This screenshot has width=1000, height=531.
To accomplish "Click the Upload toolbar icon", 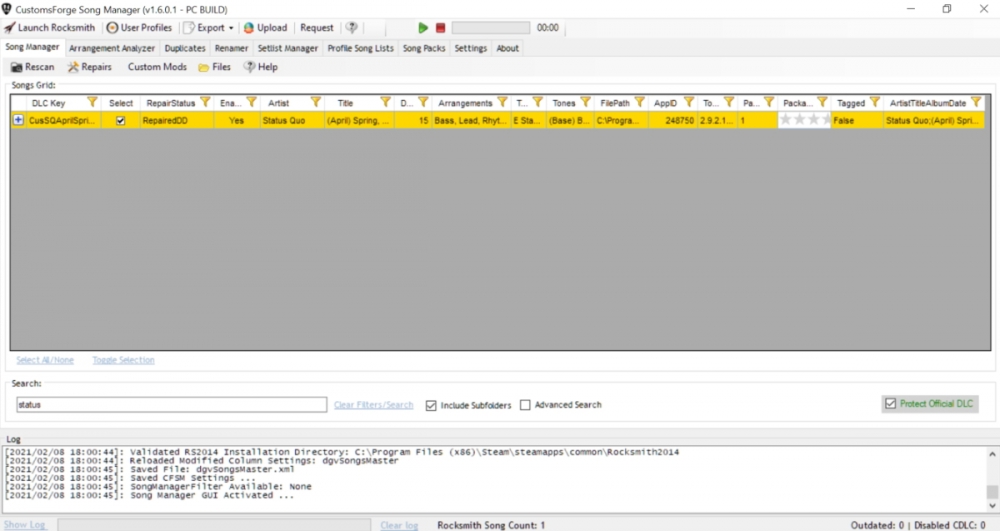I will click(249, 28).
